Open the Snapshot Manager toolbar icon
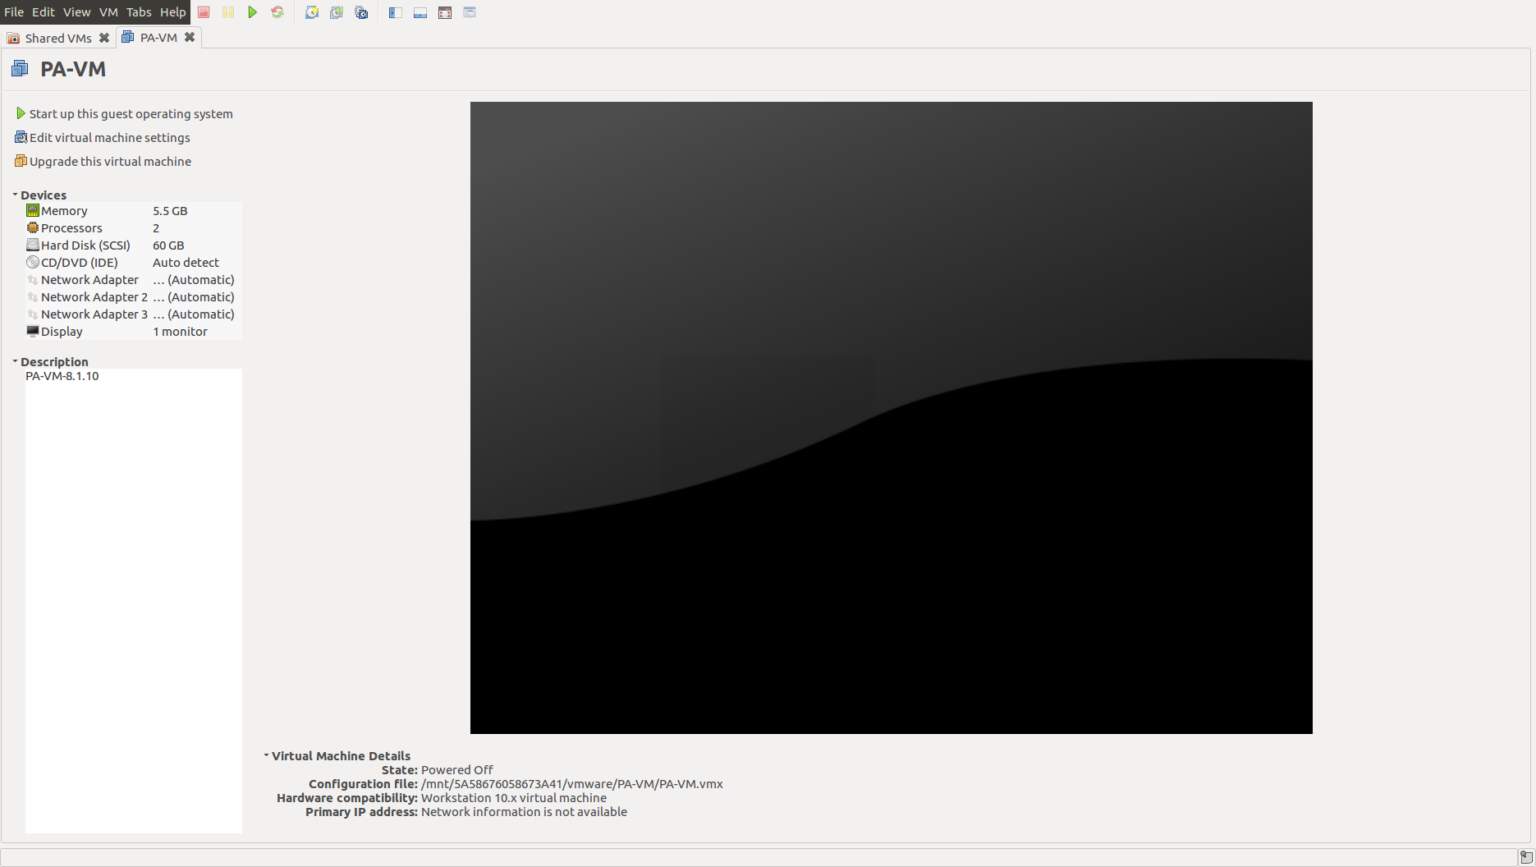 pos(361,12)
